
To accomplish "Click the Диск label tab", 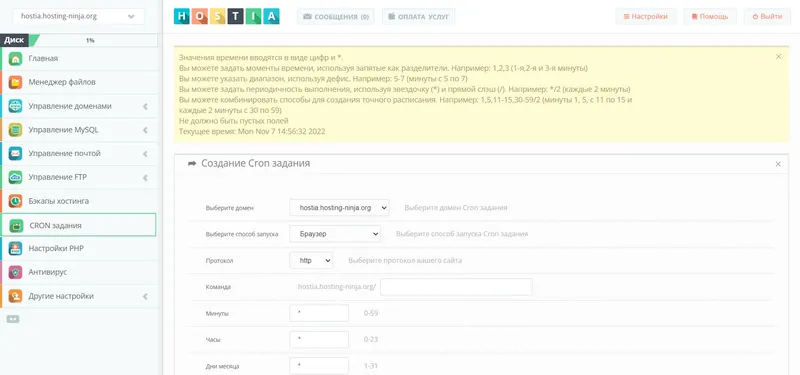I will click(x=14, y=40).
